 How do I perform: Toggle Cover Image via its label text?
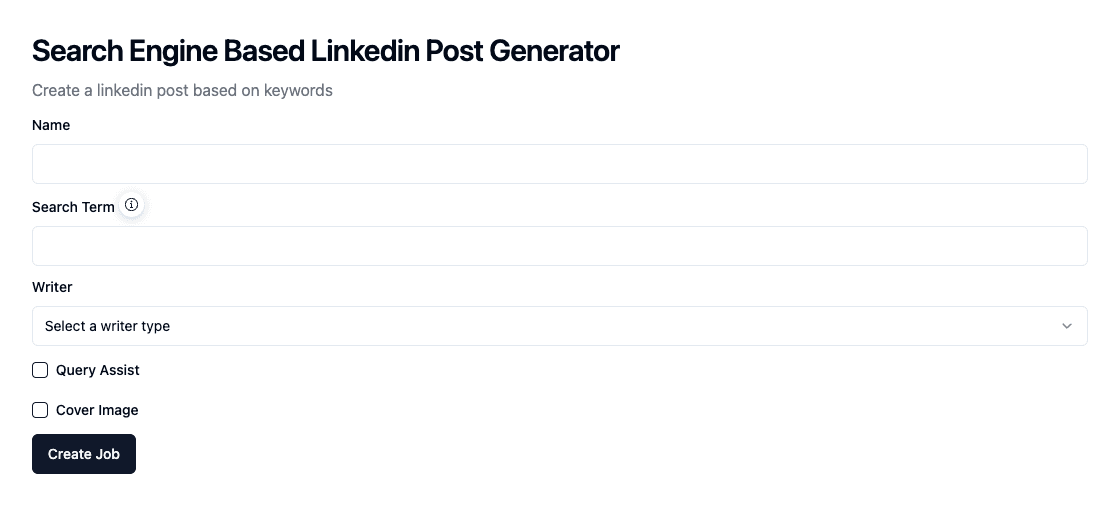tap(97, 410)
